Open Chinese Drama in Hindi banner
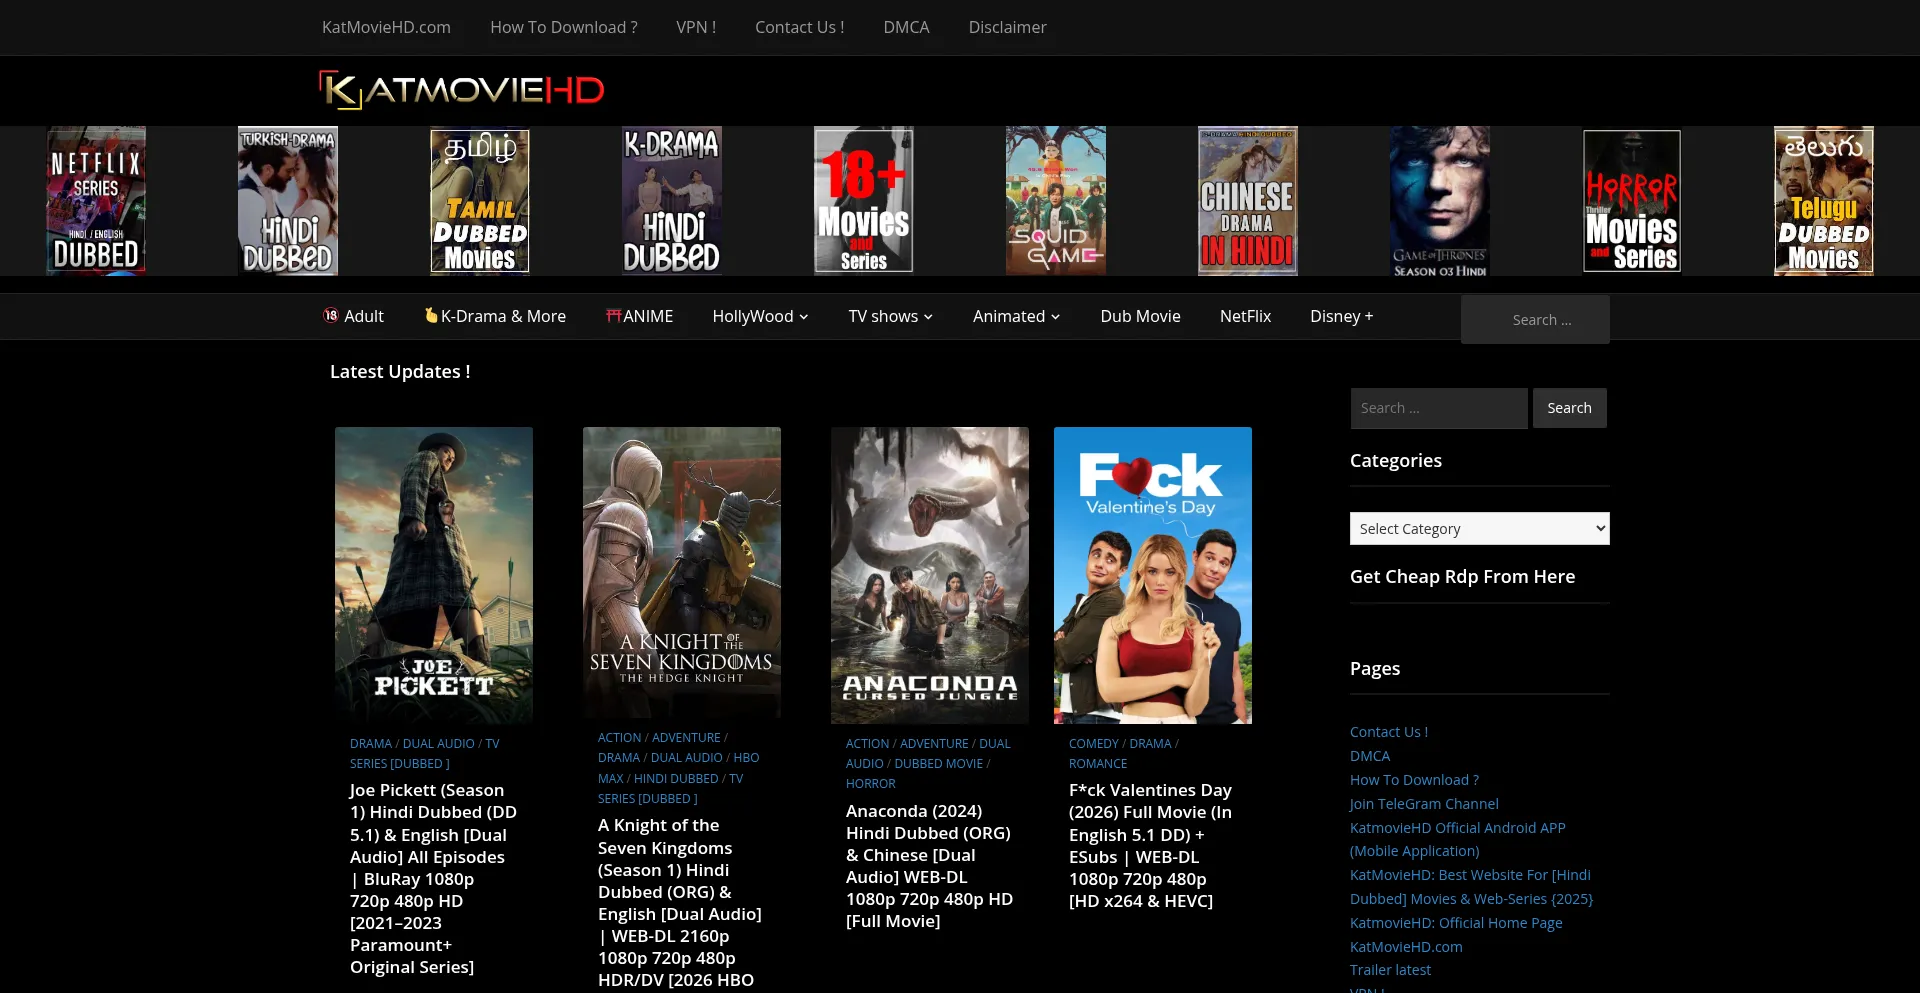 point(1248,200)
